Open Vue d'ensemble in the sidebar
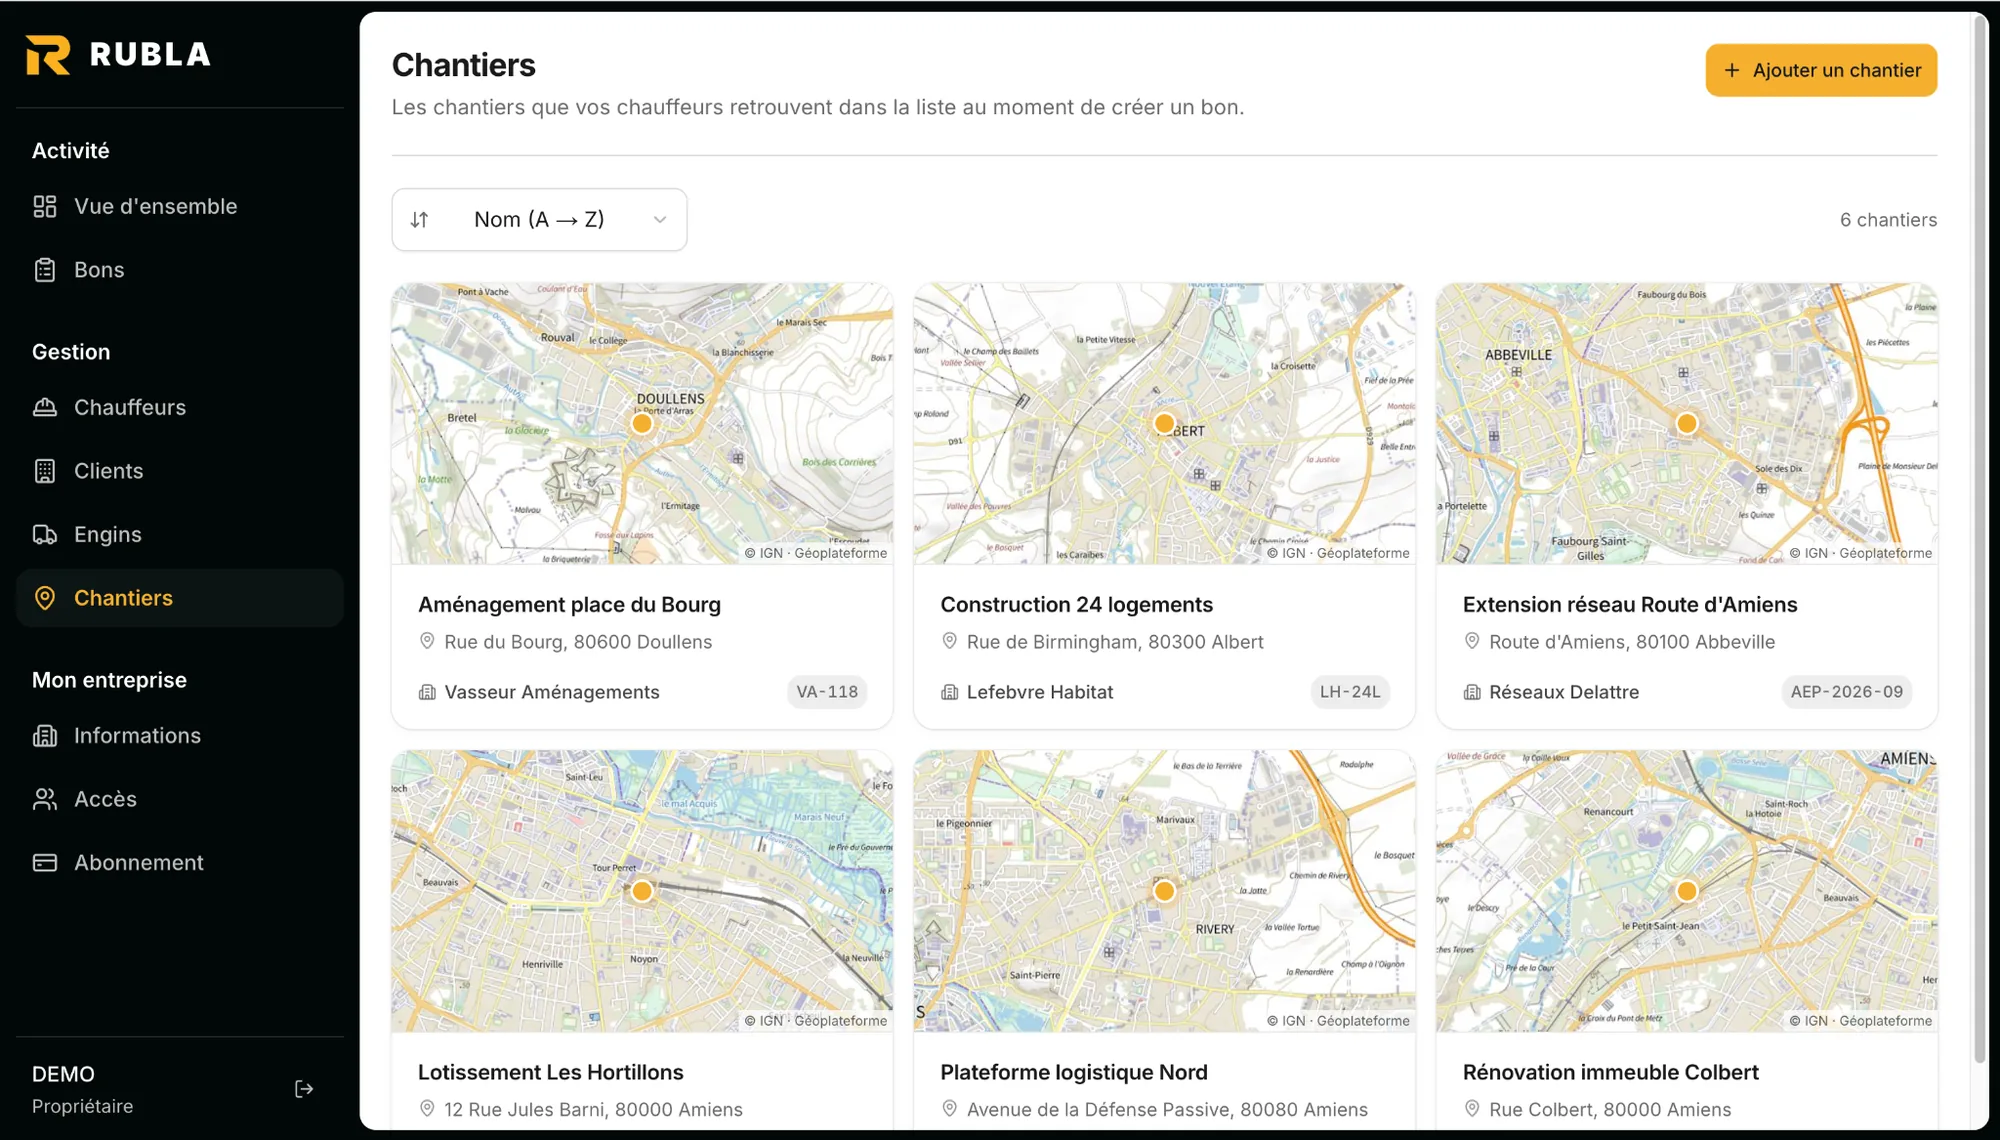This screenshot has height=1140, width=2000. coord(180,206)
